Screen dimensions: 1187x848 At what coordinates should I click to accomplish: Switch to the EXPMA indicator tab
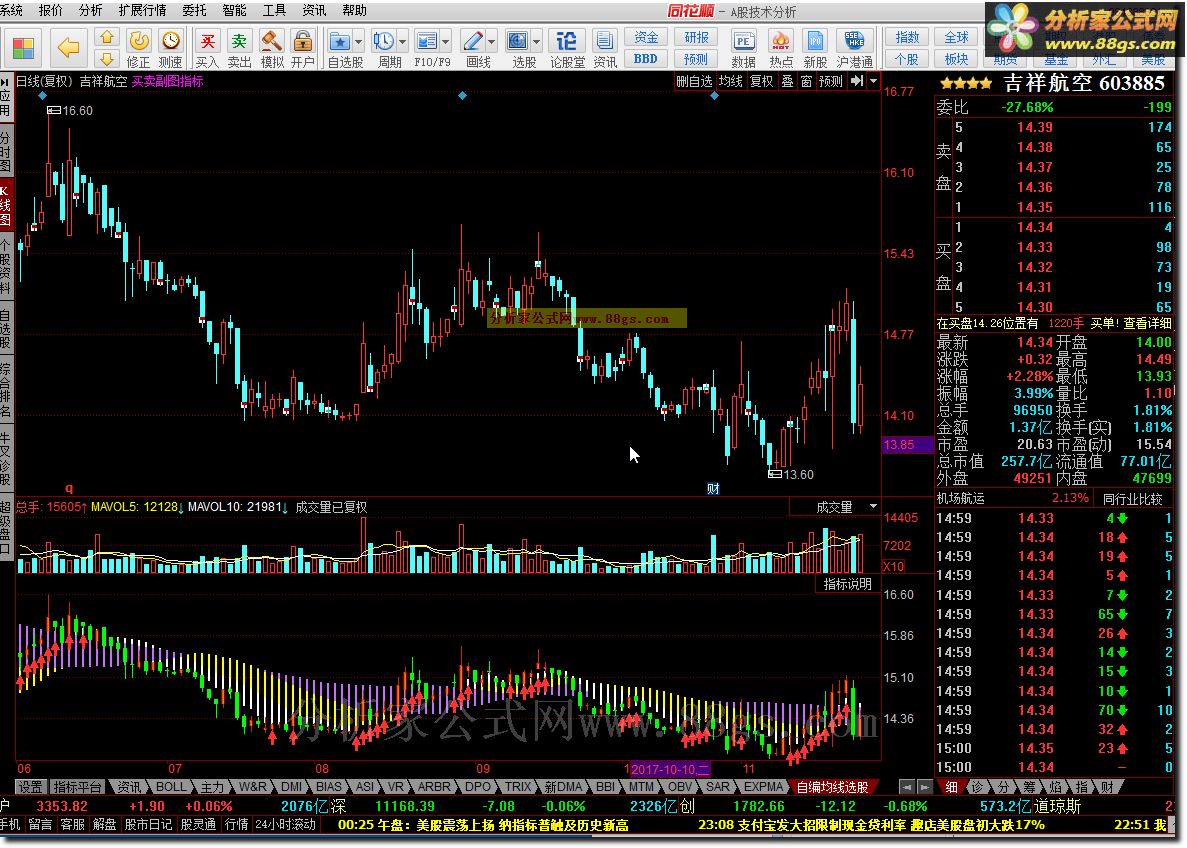763,787
